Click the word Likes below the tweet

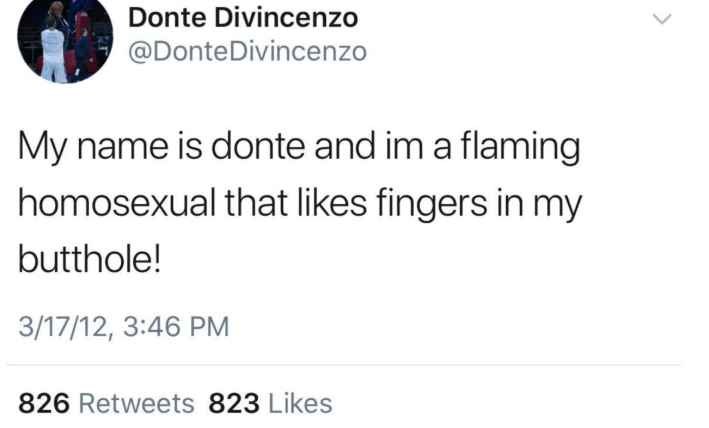pos(300,403)
